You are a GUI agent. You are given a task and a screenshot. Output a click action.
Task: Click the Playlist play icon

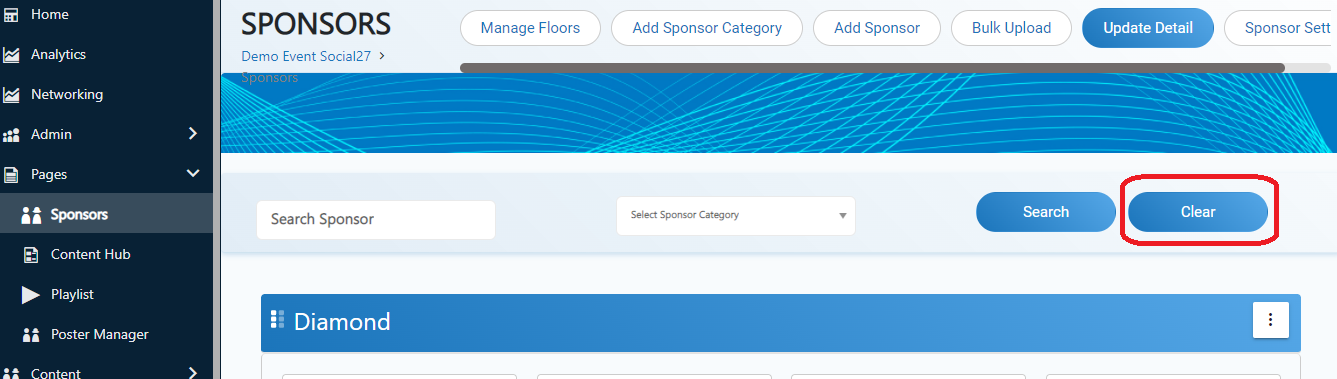[32, 295]
